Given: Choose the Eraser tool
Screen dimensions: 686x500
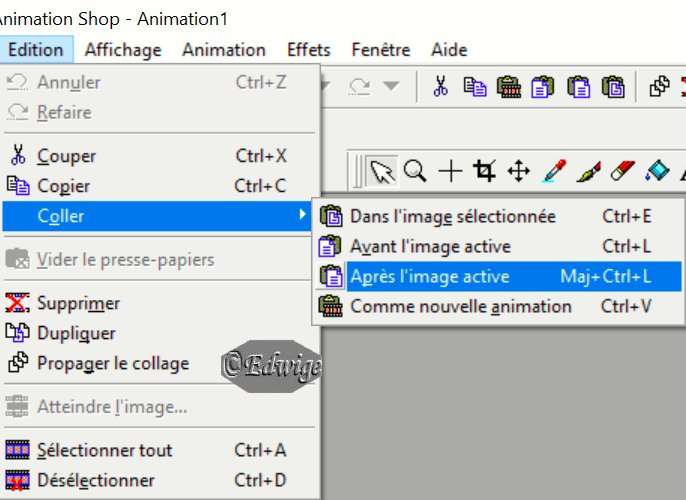Looking at the screenshot, I should tap(623, 170).
